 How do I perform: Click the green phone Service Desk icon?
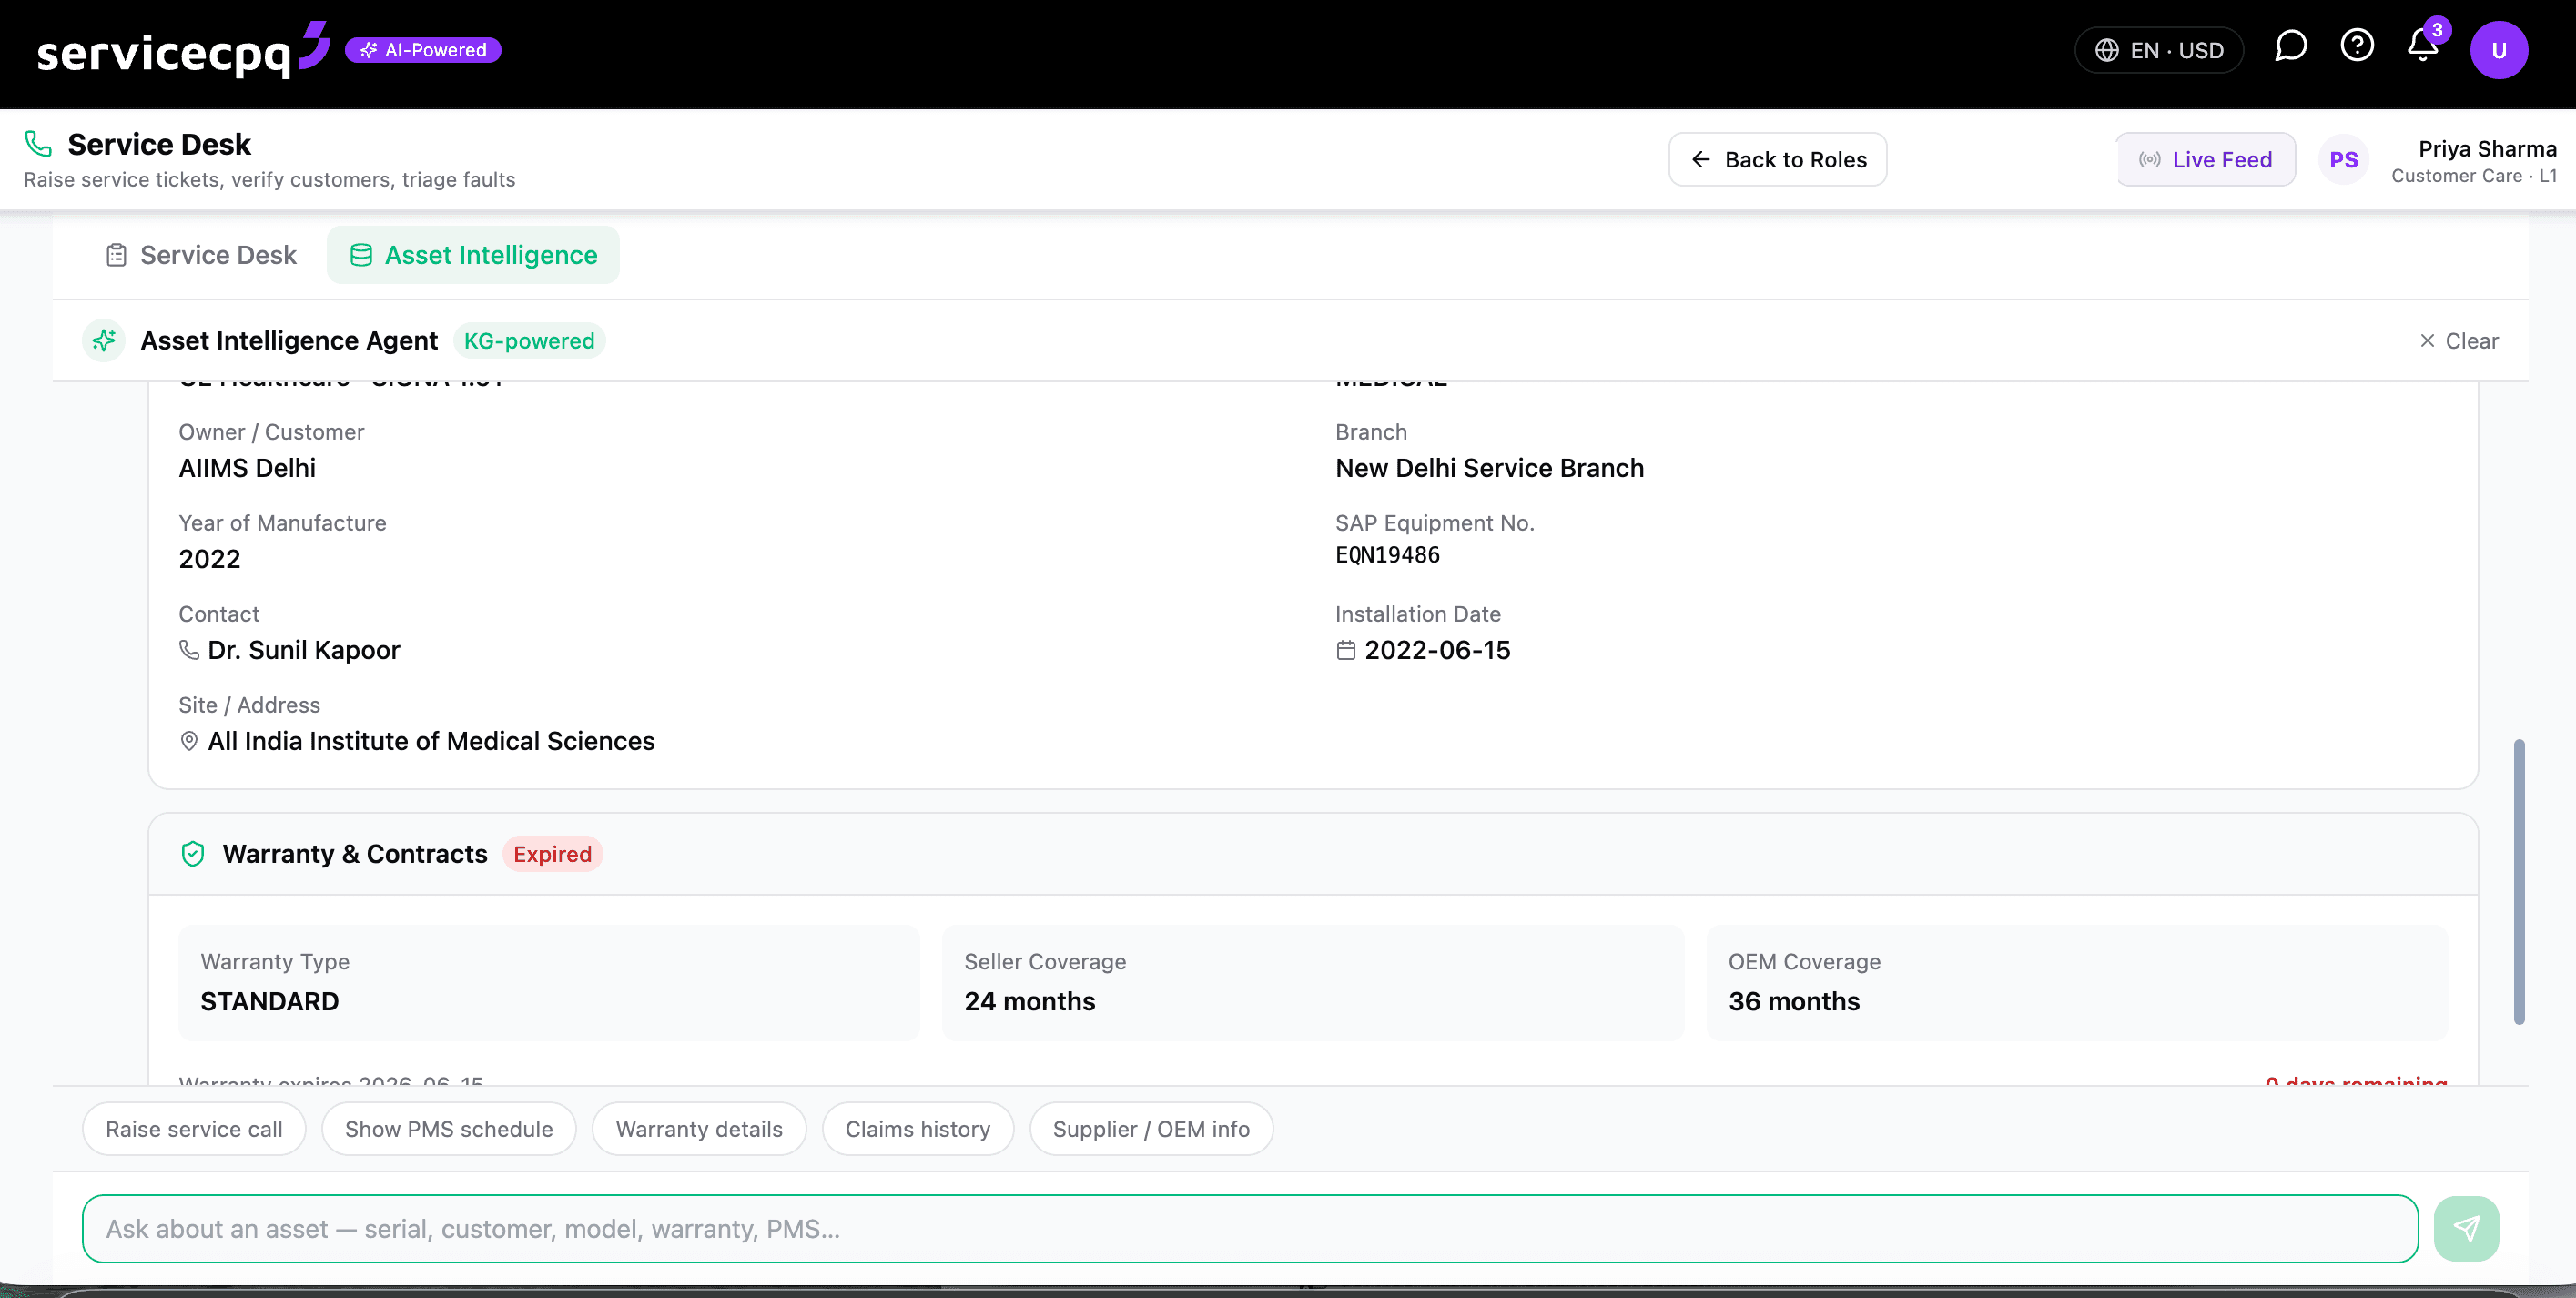point(38,144)
